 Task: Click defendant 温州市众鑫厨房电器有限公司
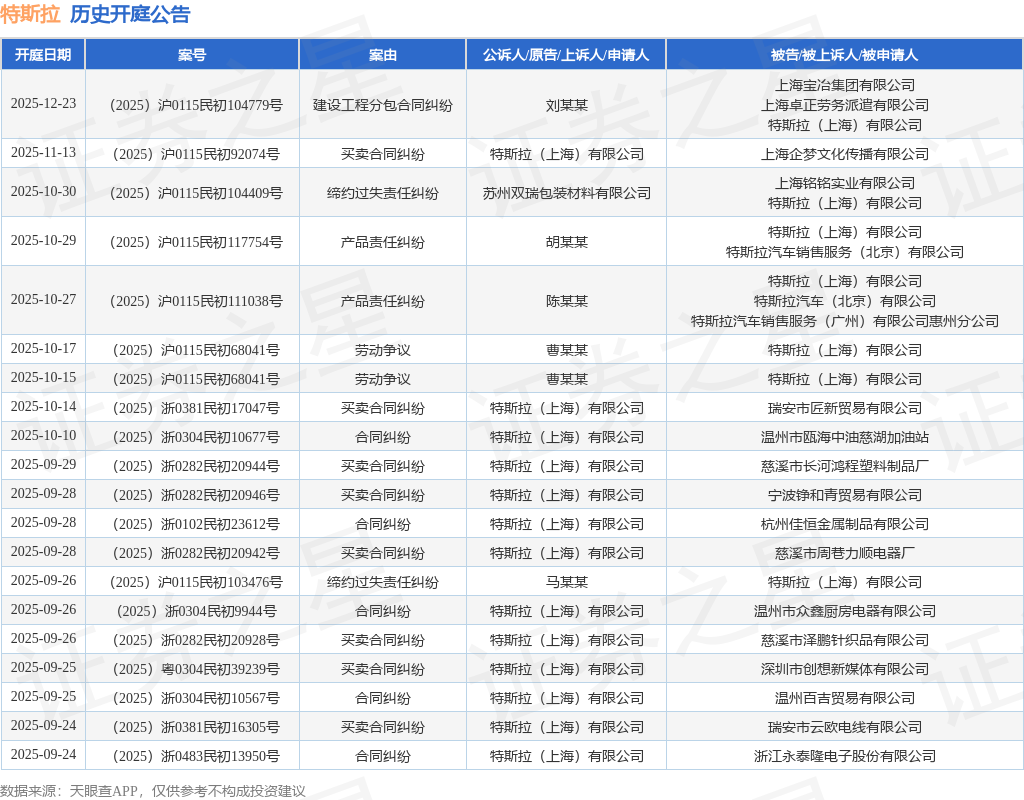(844, 611)
